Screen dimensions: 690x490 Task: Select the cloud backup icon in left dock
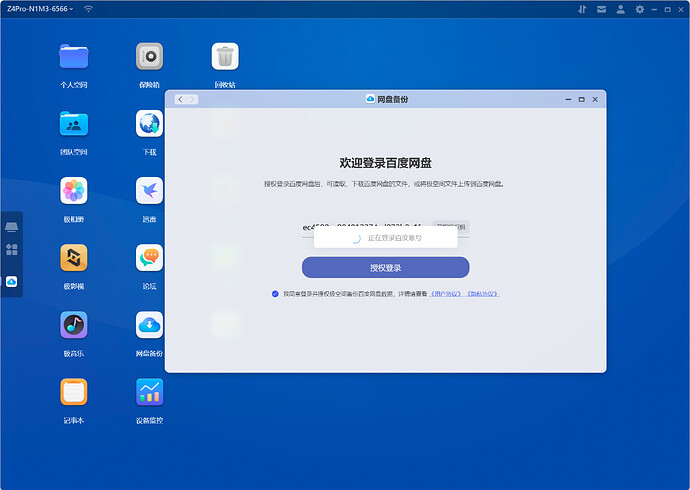[x=12, y=282]
